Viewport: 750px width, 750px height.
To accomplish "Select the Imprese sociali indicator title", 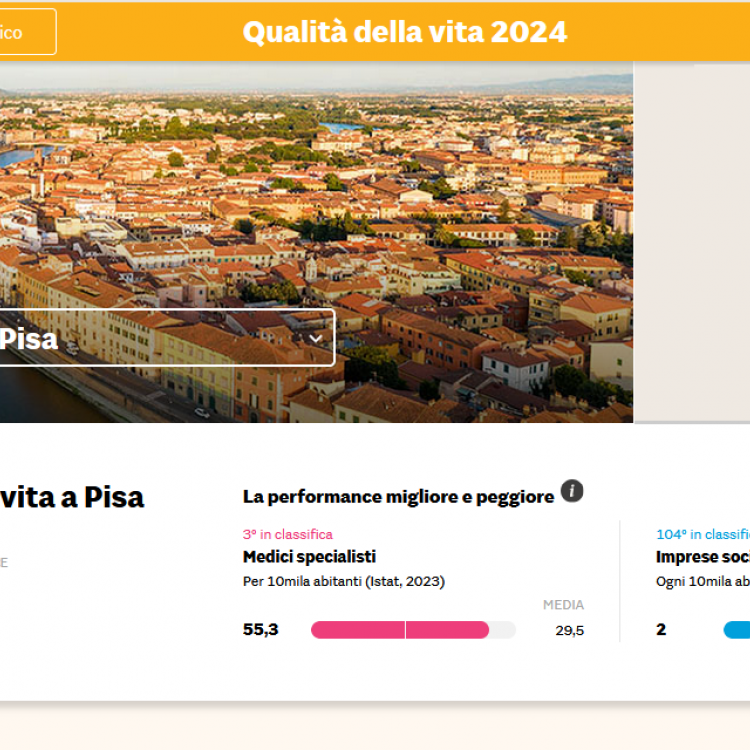I will pos(702,557).
